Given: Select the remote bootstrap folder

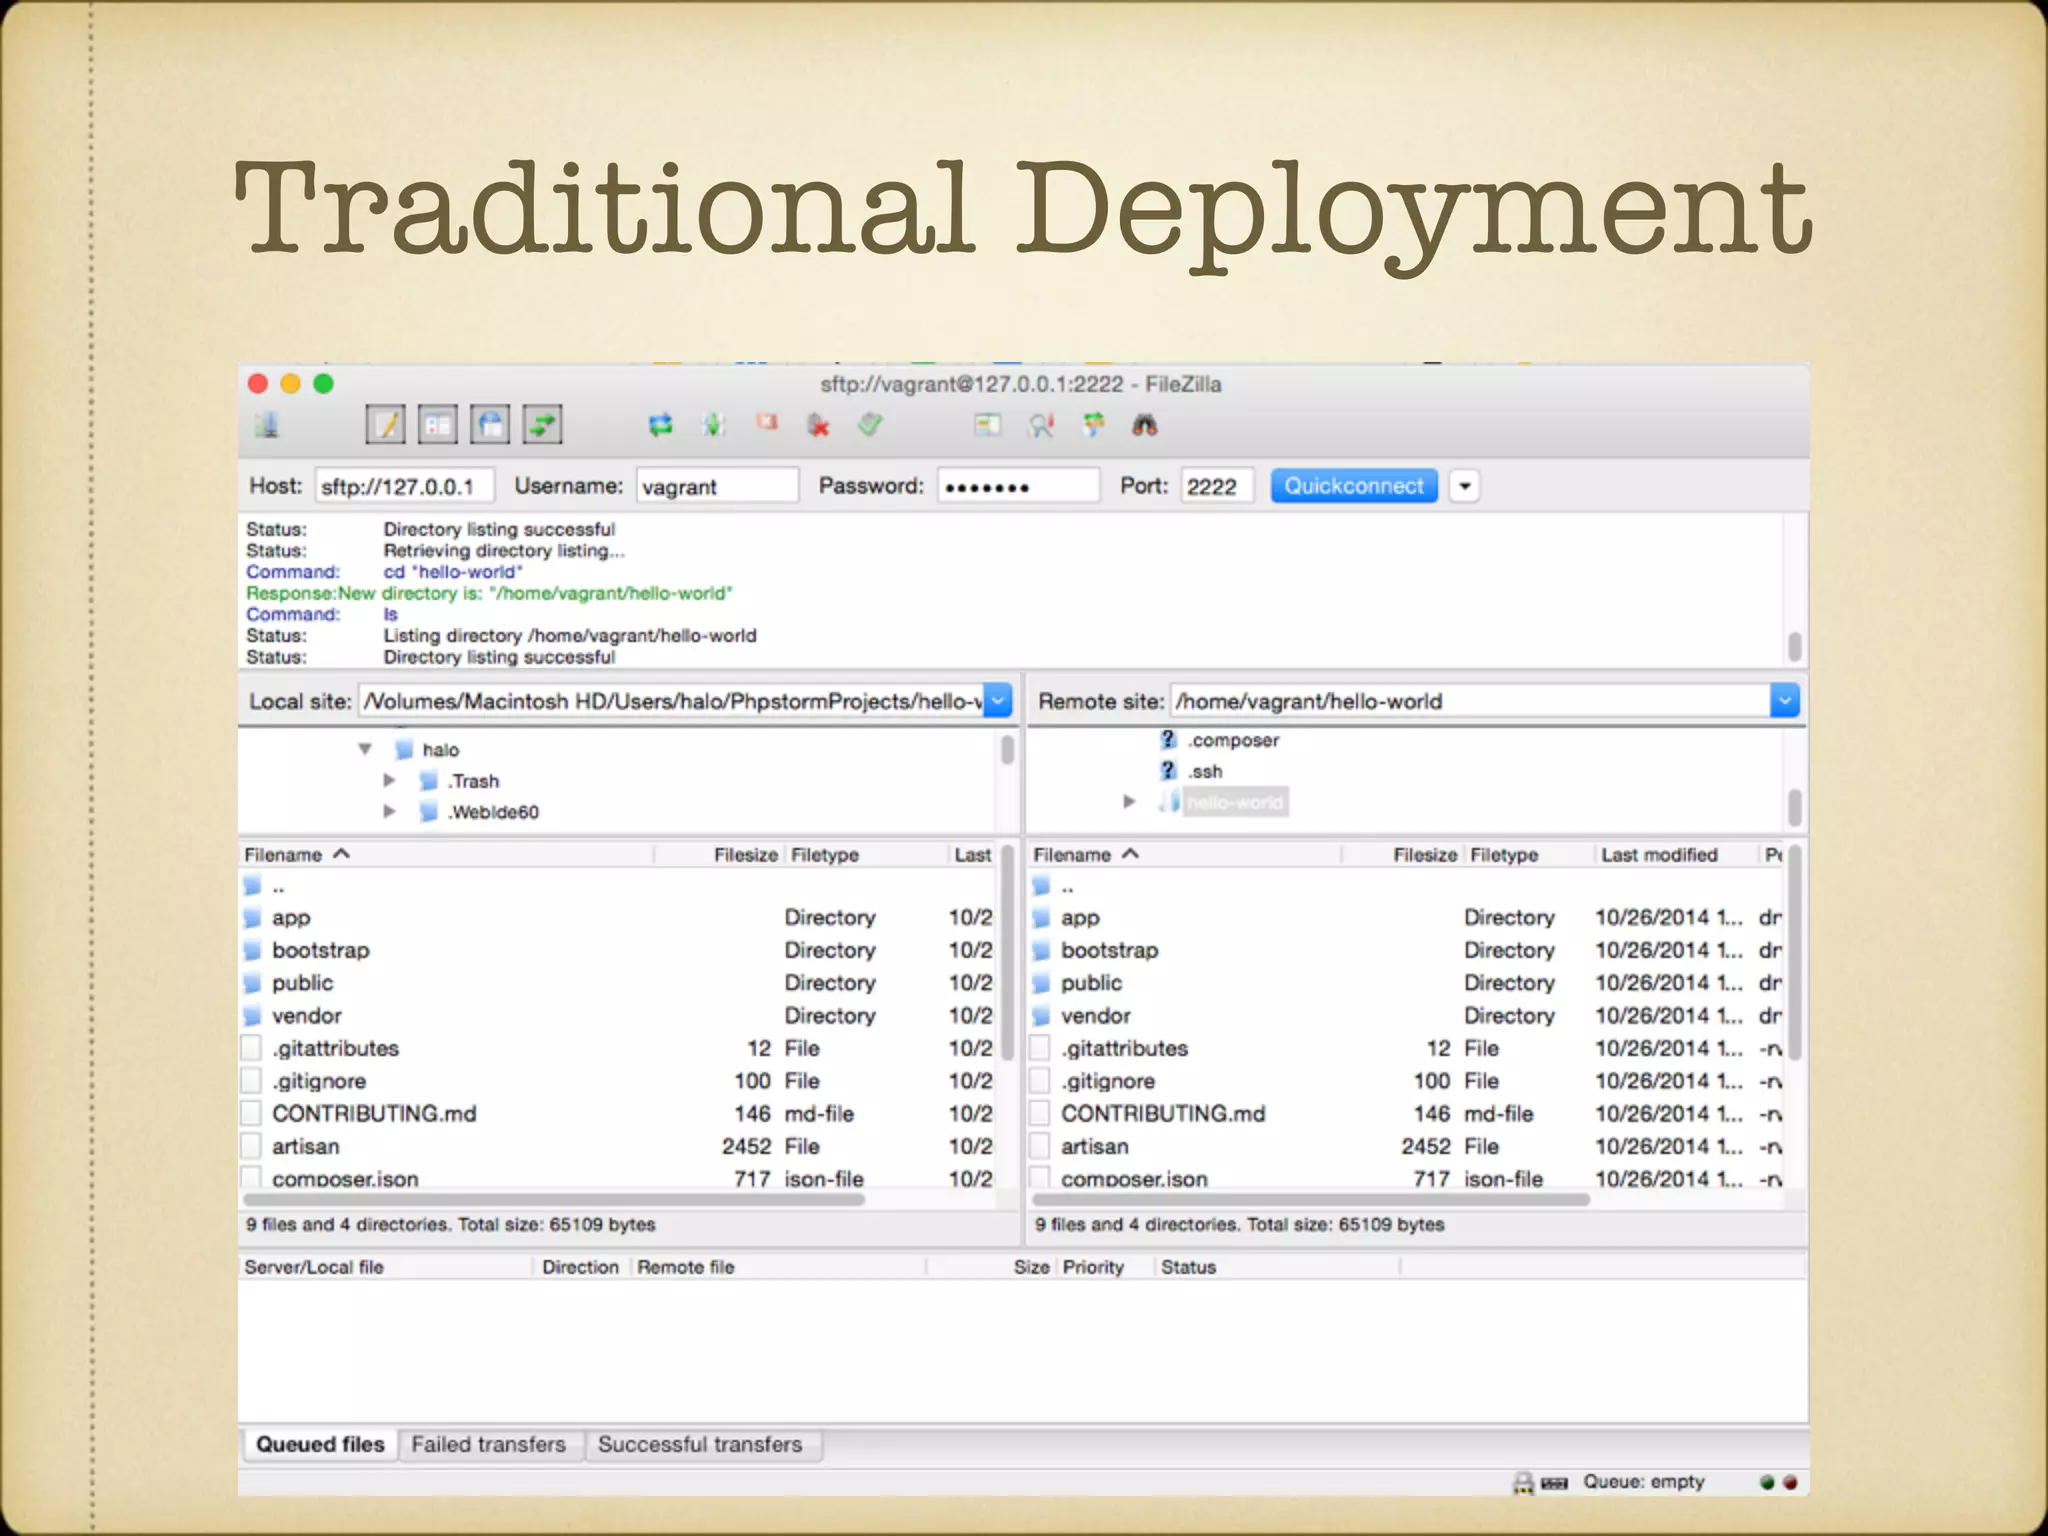Looking at the screenshot, I should [1407, 950].
